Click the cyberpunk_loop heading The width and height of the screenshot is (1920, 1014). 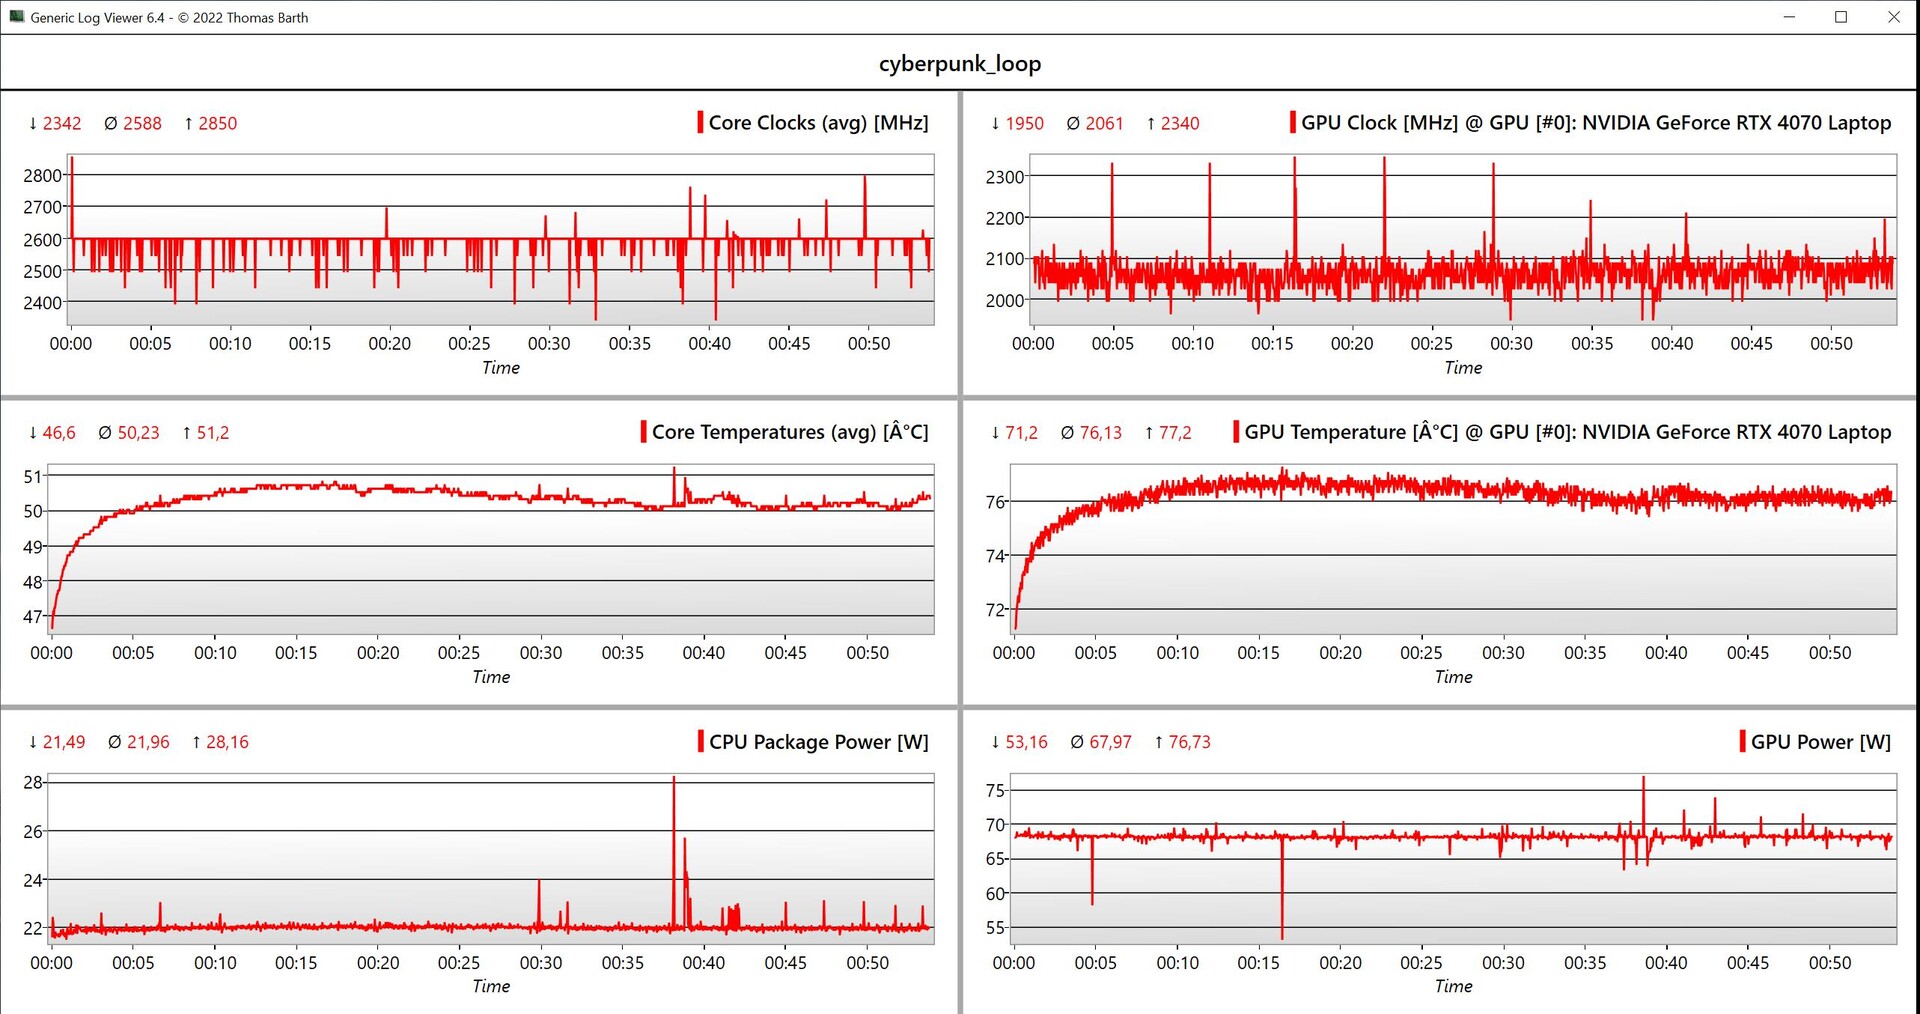(959, 63)
